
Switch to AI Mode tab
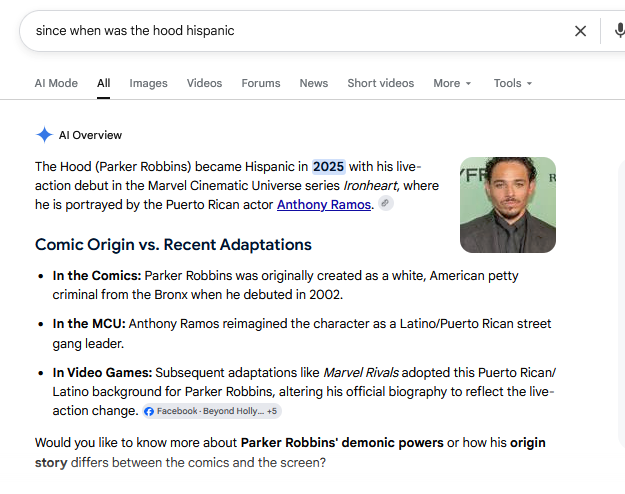click(56, 83)
